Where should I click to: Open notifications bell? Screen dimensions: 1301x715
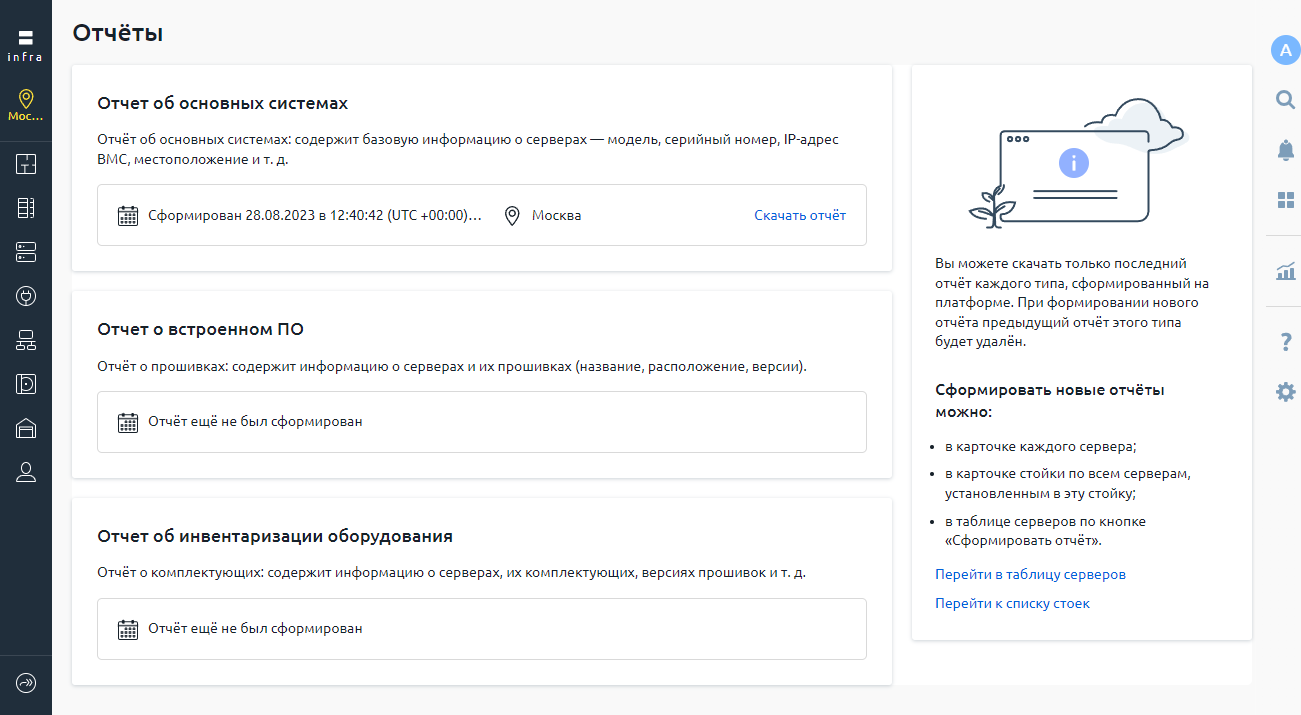coord(1285,150)
